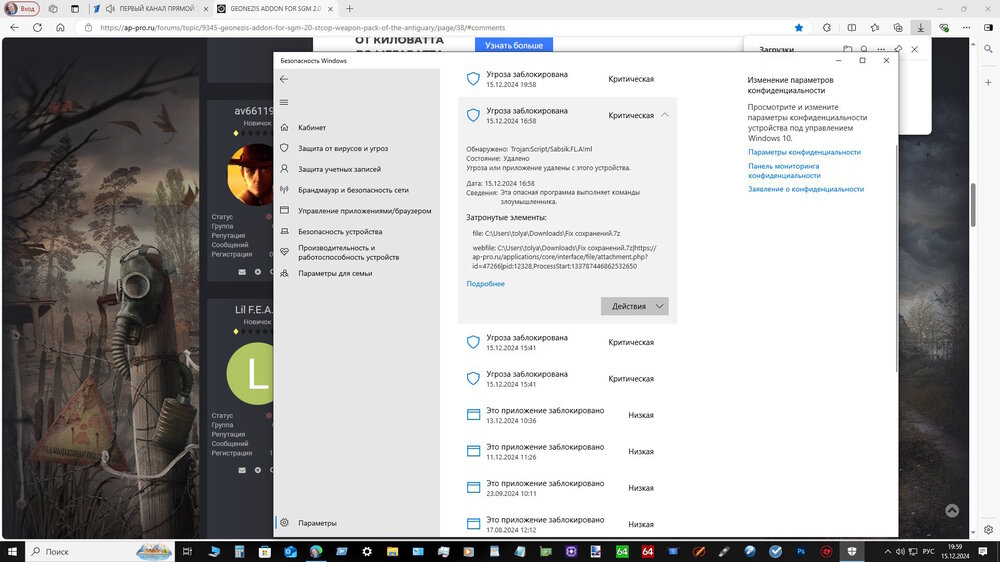Open Edge sidebar search icon

[x=988, y=49]
